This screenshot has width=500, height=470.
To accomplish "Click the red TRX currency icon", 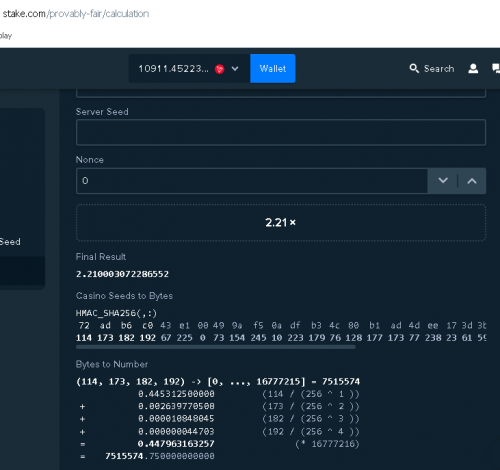I will 219,69.
